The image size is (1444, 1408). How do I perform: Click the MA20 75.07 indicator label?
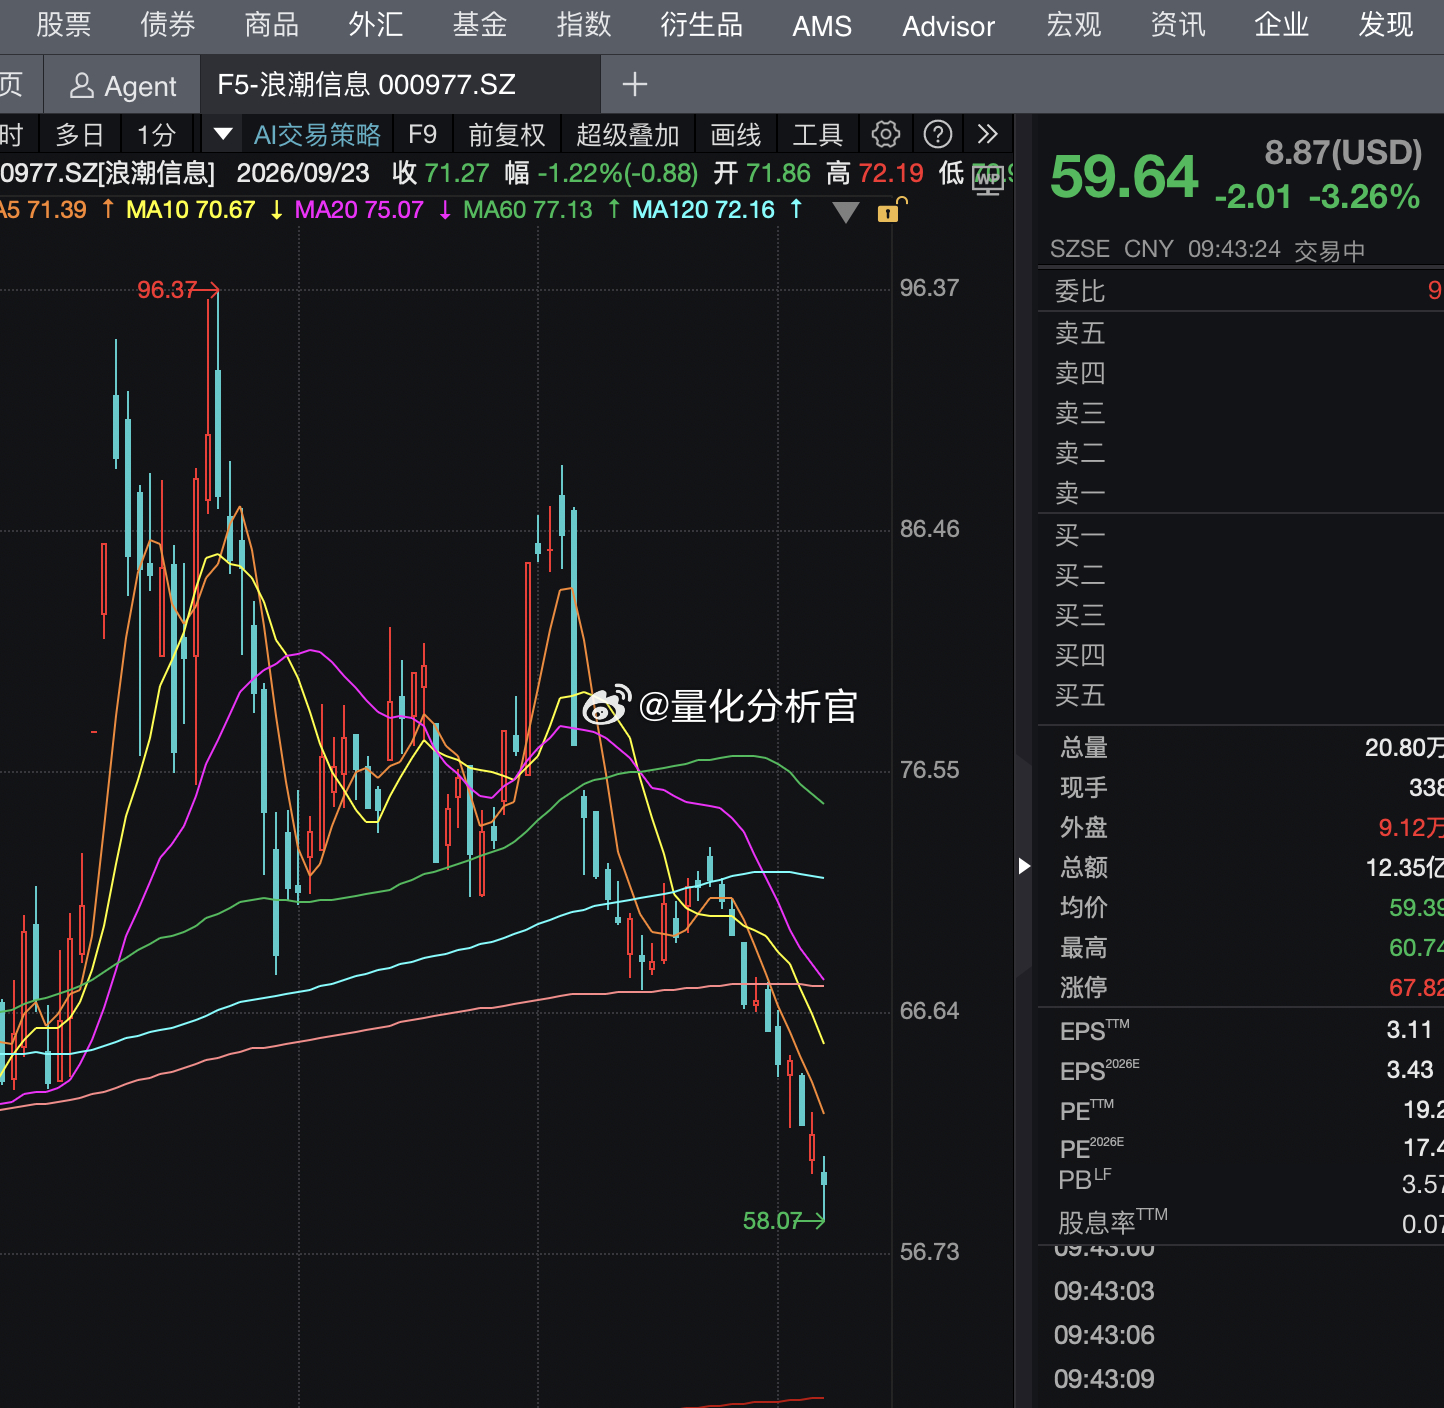tap(360, 210)
